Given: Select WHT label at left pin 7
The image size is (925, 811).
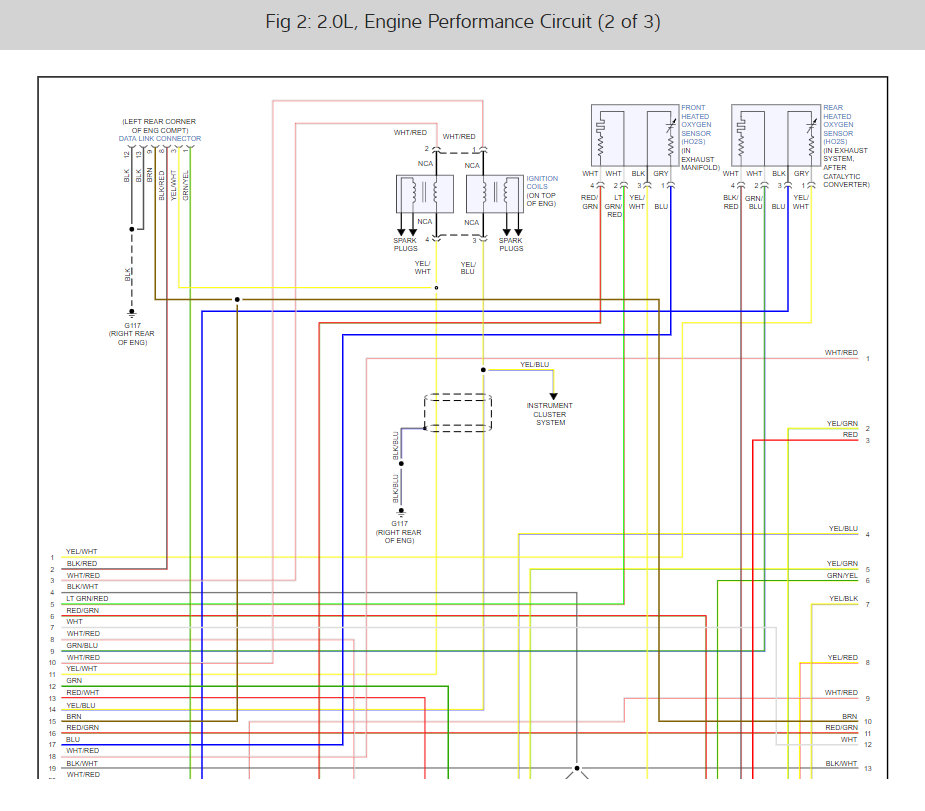Looking at the screenshot, I should [x=74, y=622].
